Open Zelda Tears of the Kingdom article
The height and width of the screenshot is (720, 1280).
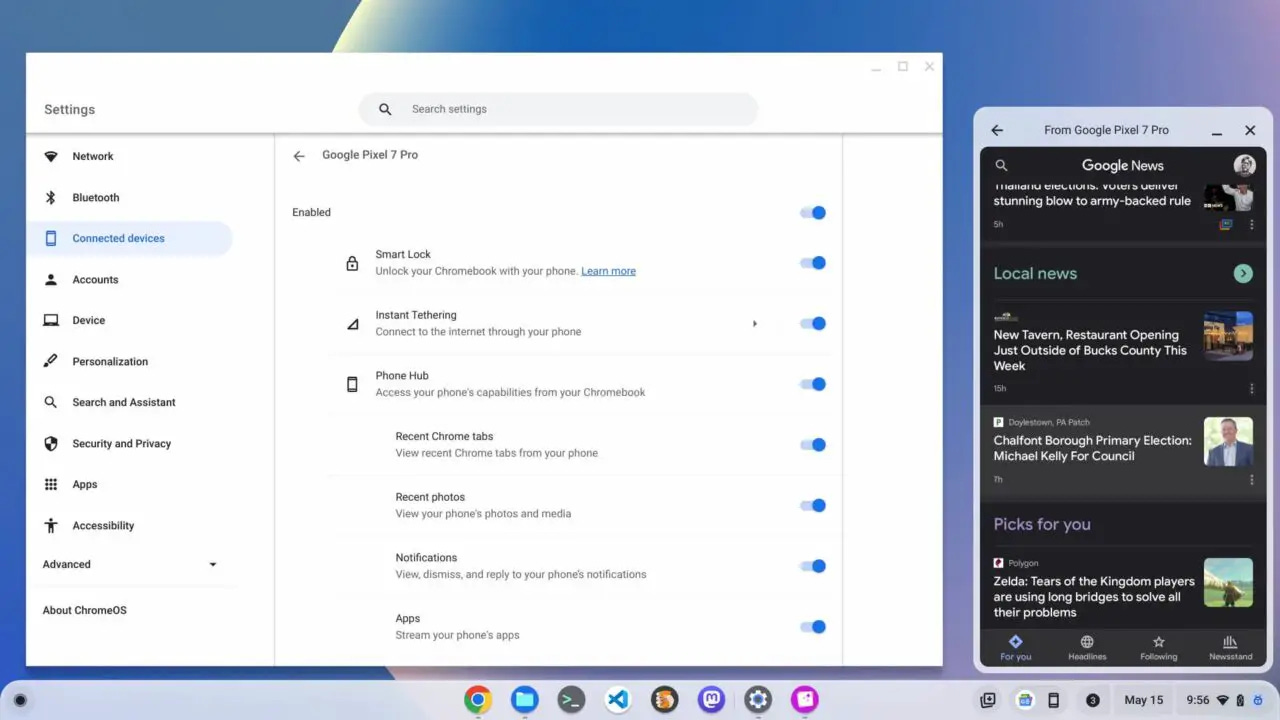point(1094,597)
